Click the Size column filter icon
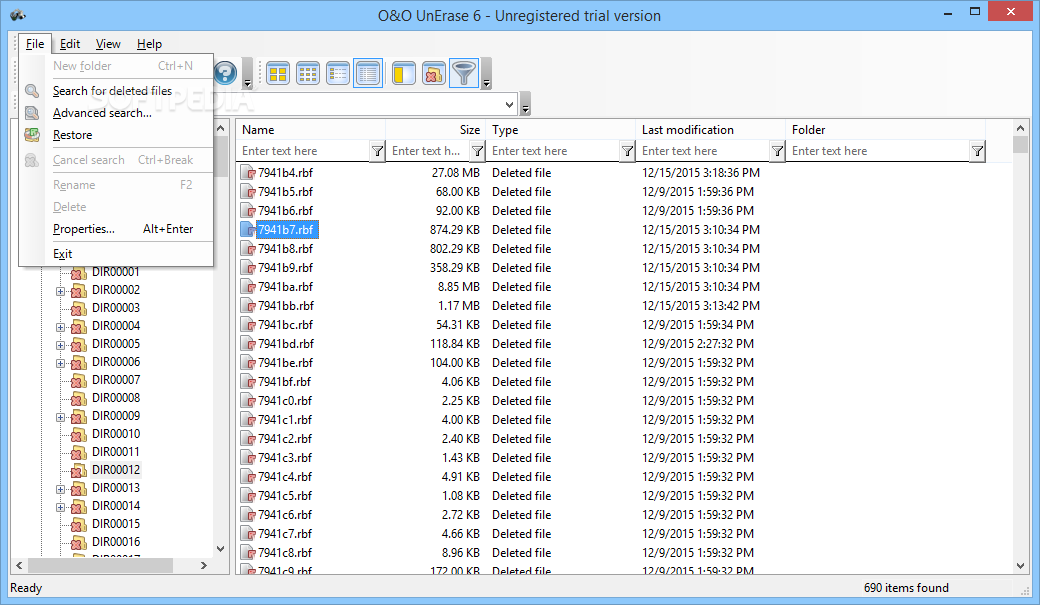Image resolution: width=1040 pixels, height=605 pixels. click(477, 151)
